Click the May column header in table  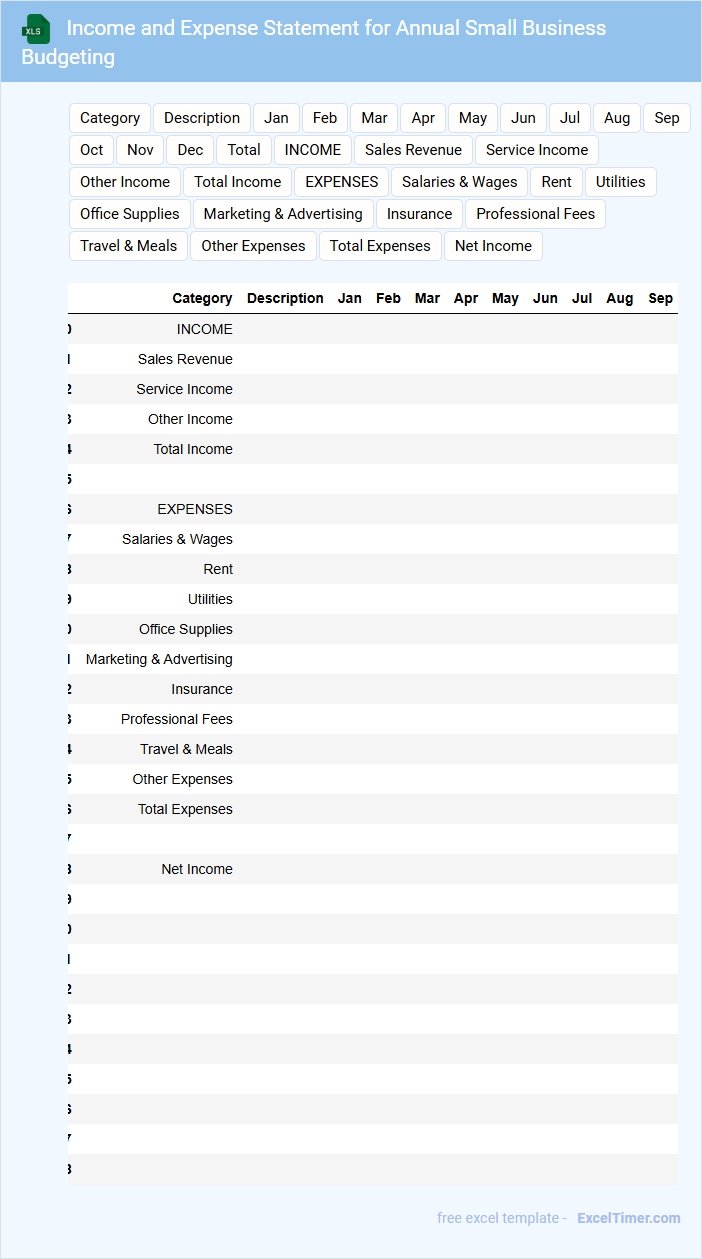click(505, 298)
